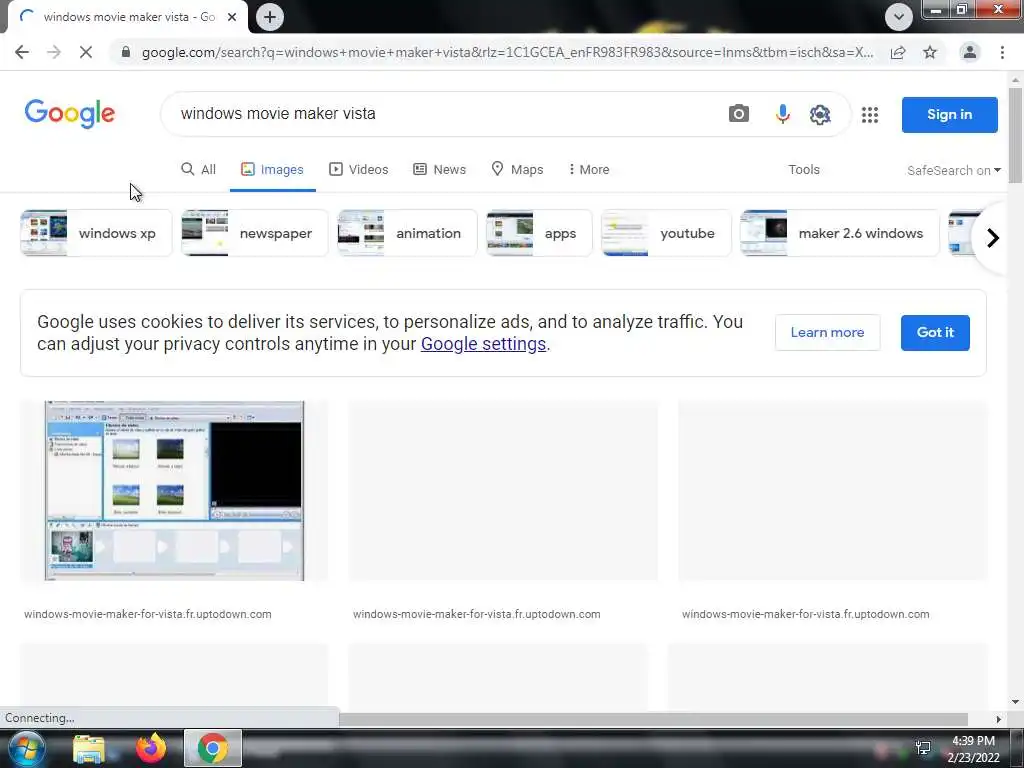Open the News tab
This screenshot has width=1024, height=768.
440,170
